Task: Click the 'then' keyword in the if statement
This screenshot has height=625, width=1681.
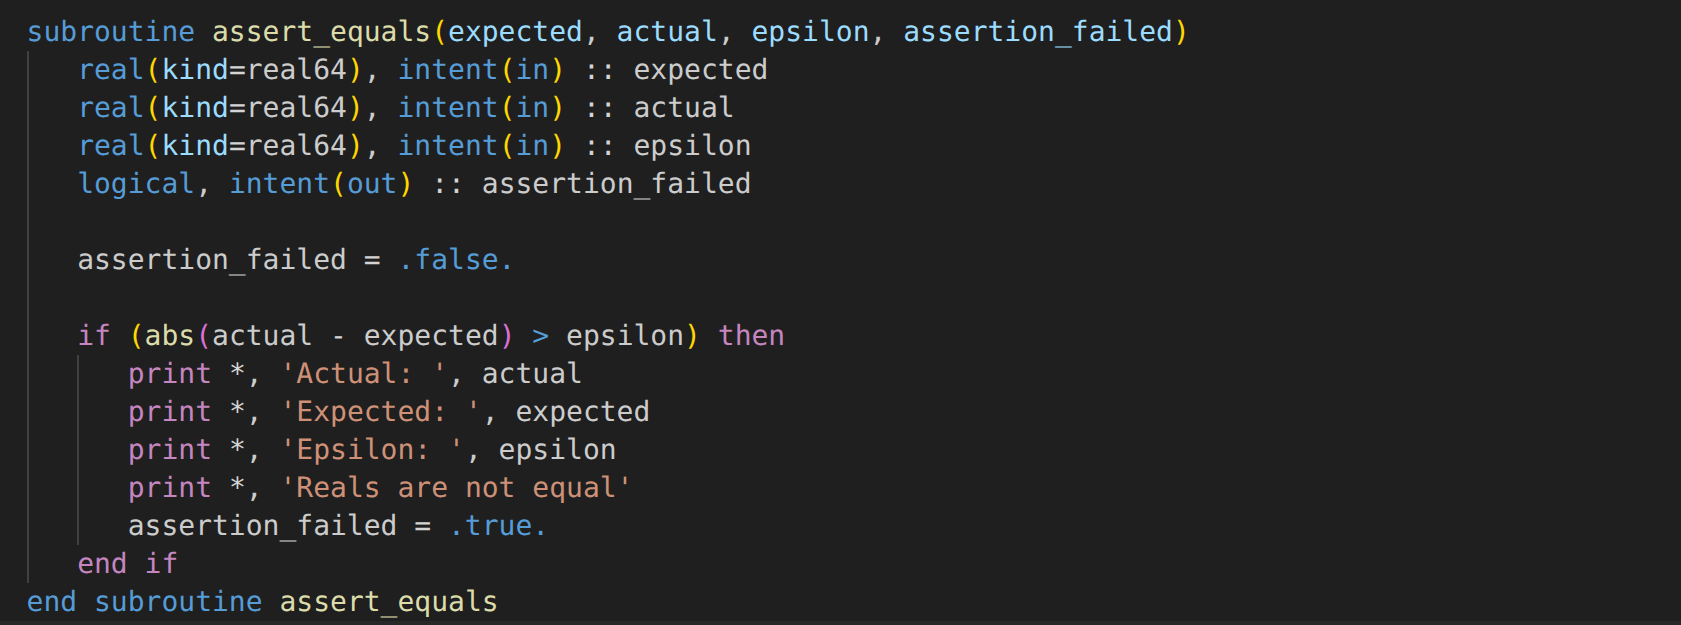Action: [x=751, y=336]
